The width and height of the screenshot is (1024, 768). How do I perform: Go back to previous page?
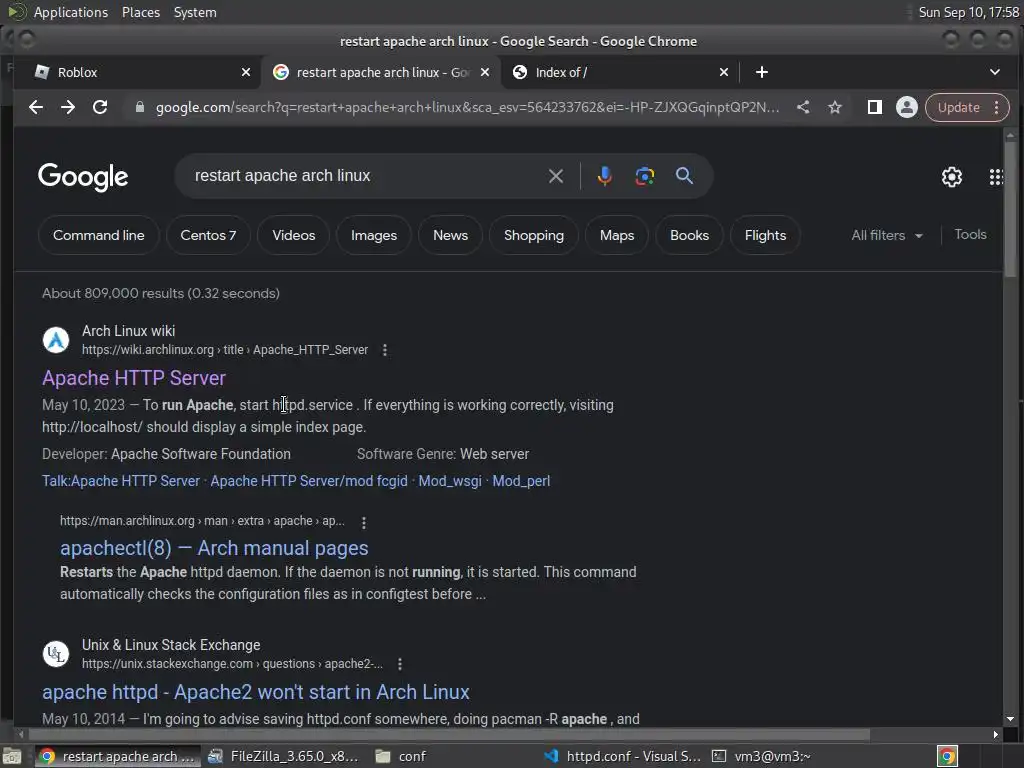pyautogui.click(x=36, y=107)
